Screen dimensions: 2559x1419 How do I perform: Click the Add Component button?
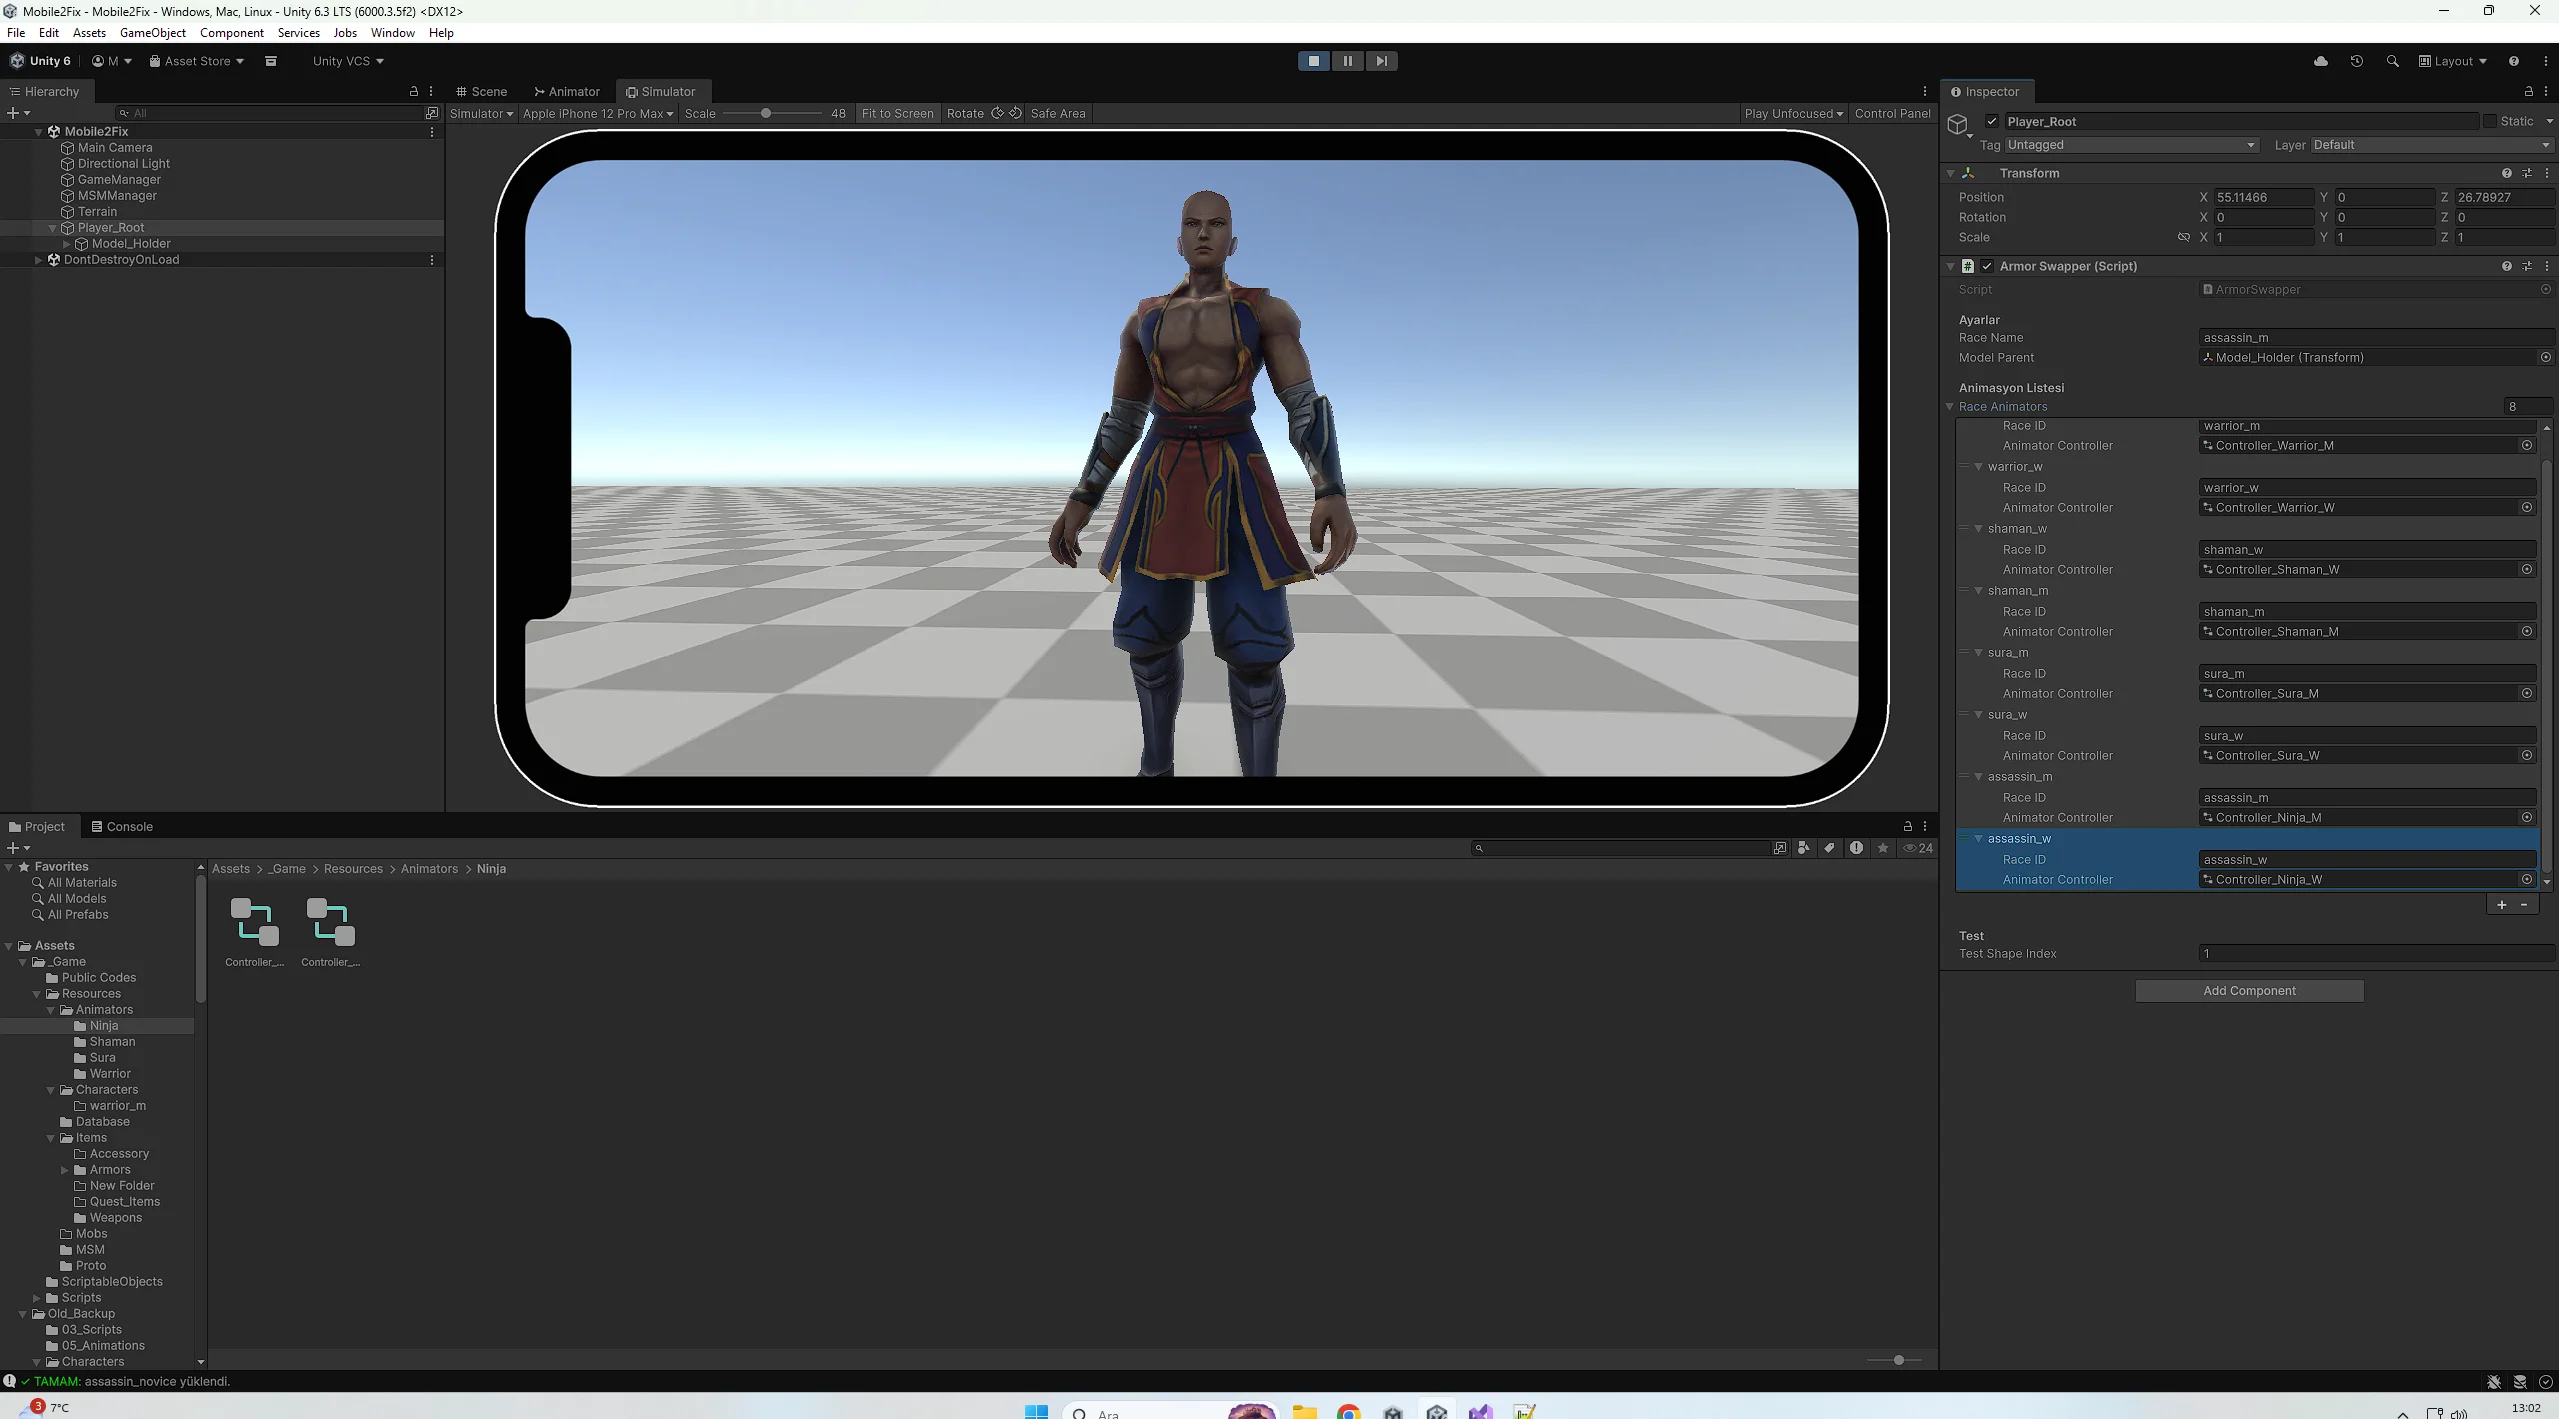point(2248,990)
